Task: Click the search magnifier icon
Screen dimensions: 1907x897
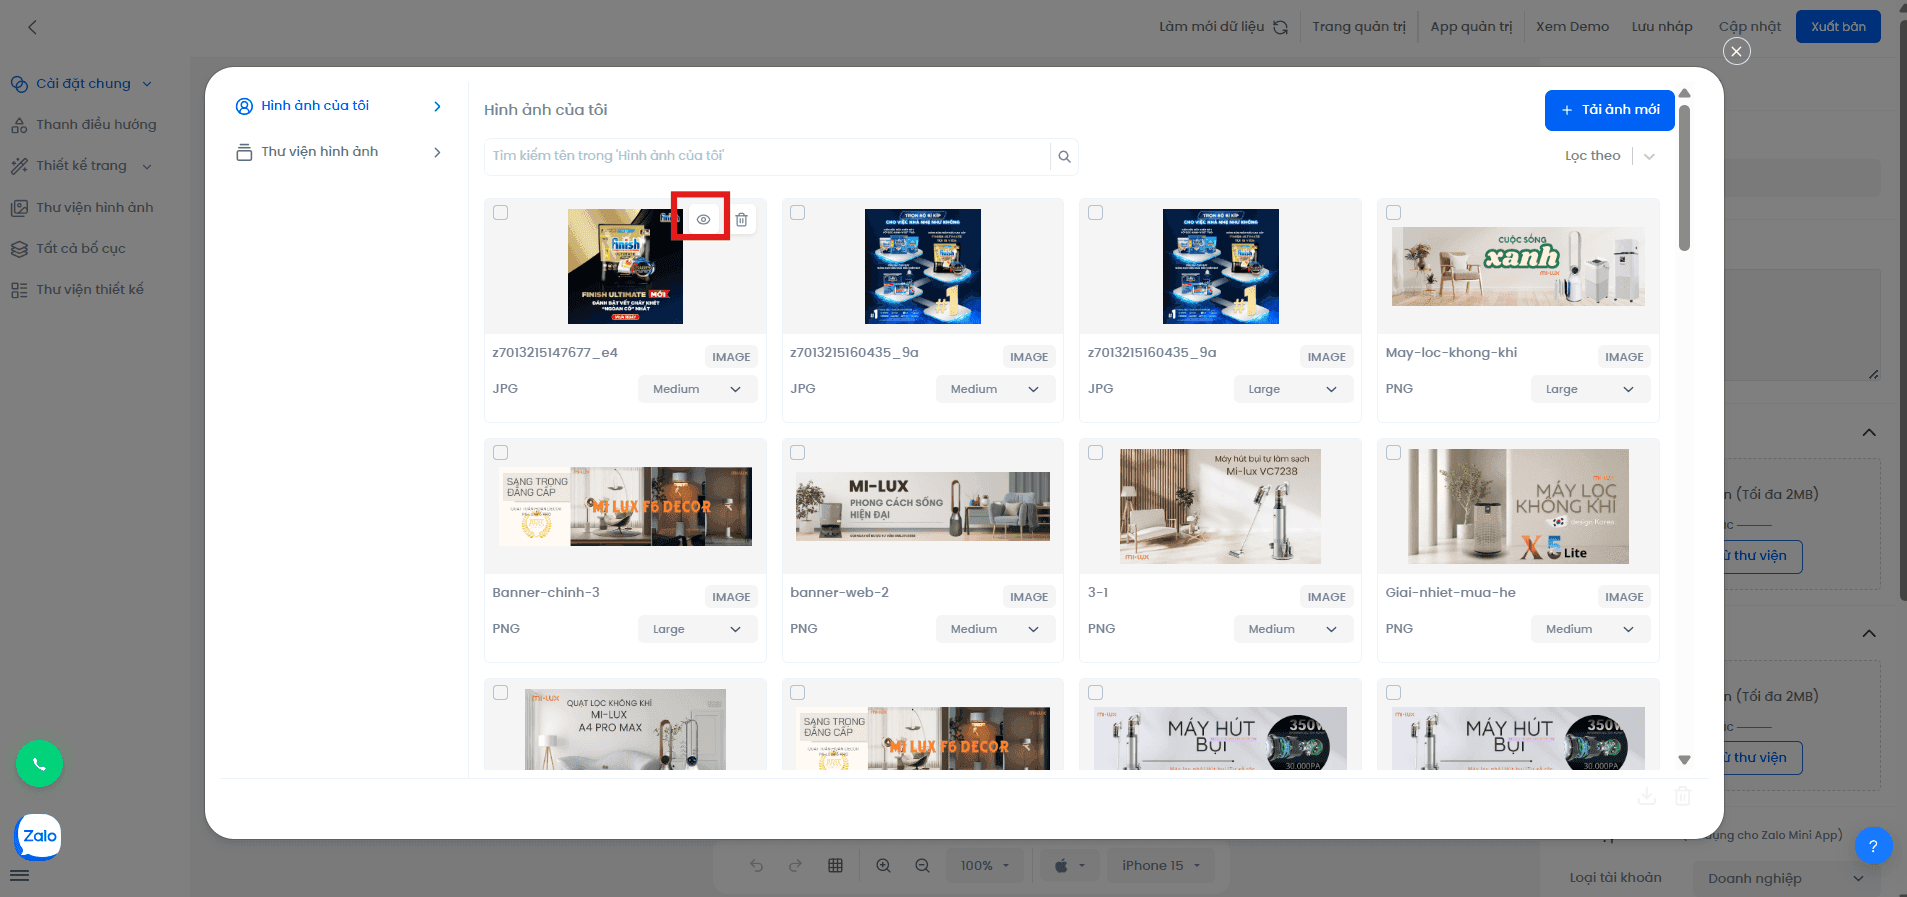Action: pyautogui.click(x=1064, y=157)
